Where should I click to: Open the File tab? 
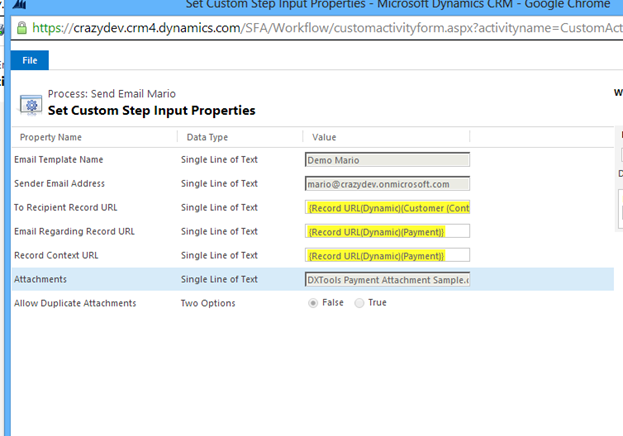coord(29,61)
